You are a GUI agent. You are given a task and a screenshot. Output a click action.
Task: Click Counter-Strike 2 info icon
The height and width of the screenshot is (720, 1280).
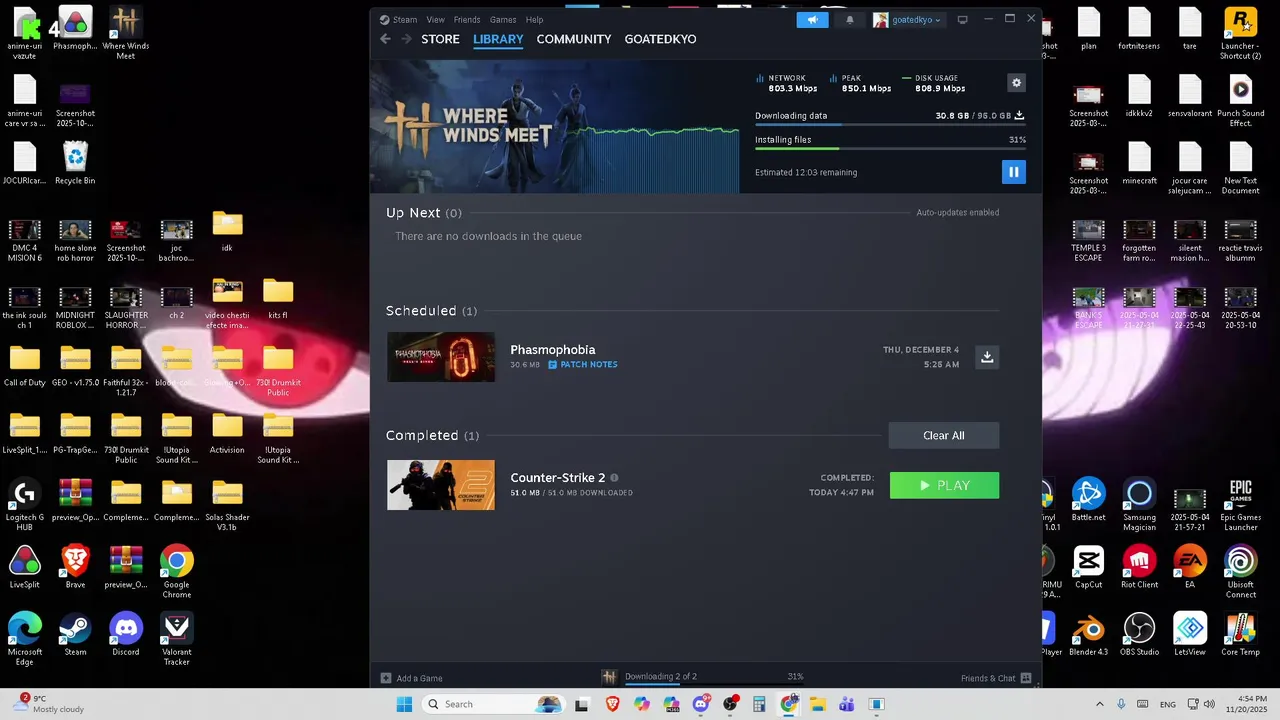coord(614,478)
